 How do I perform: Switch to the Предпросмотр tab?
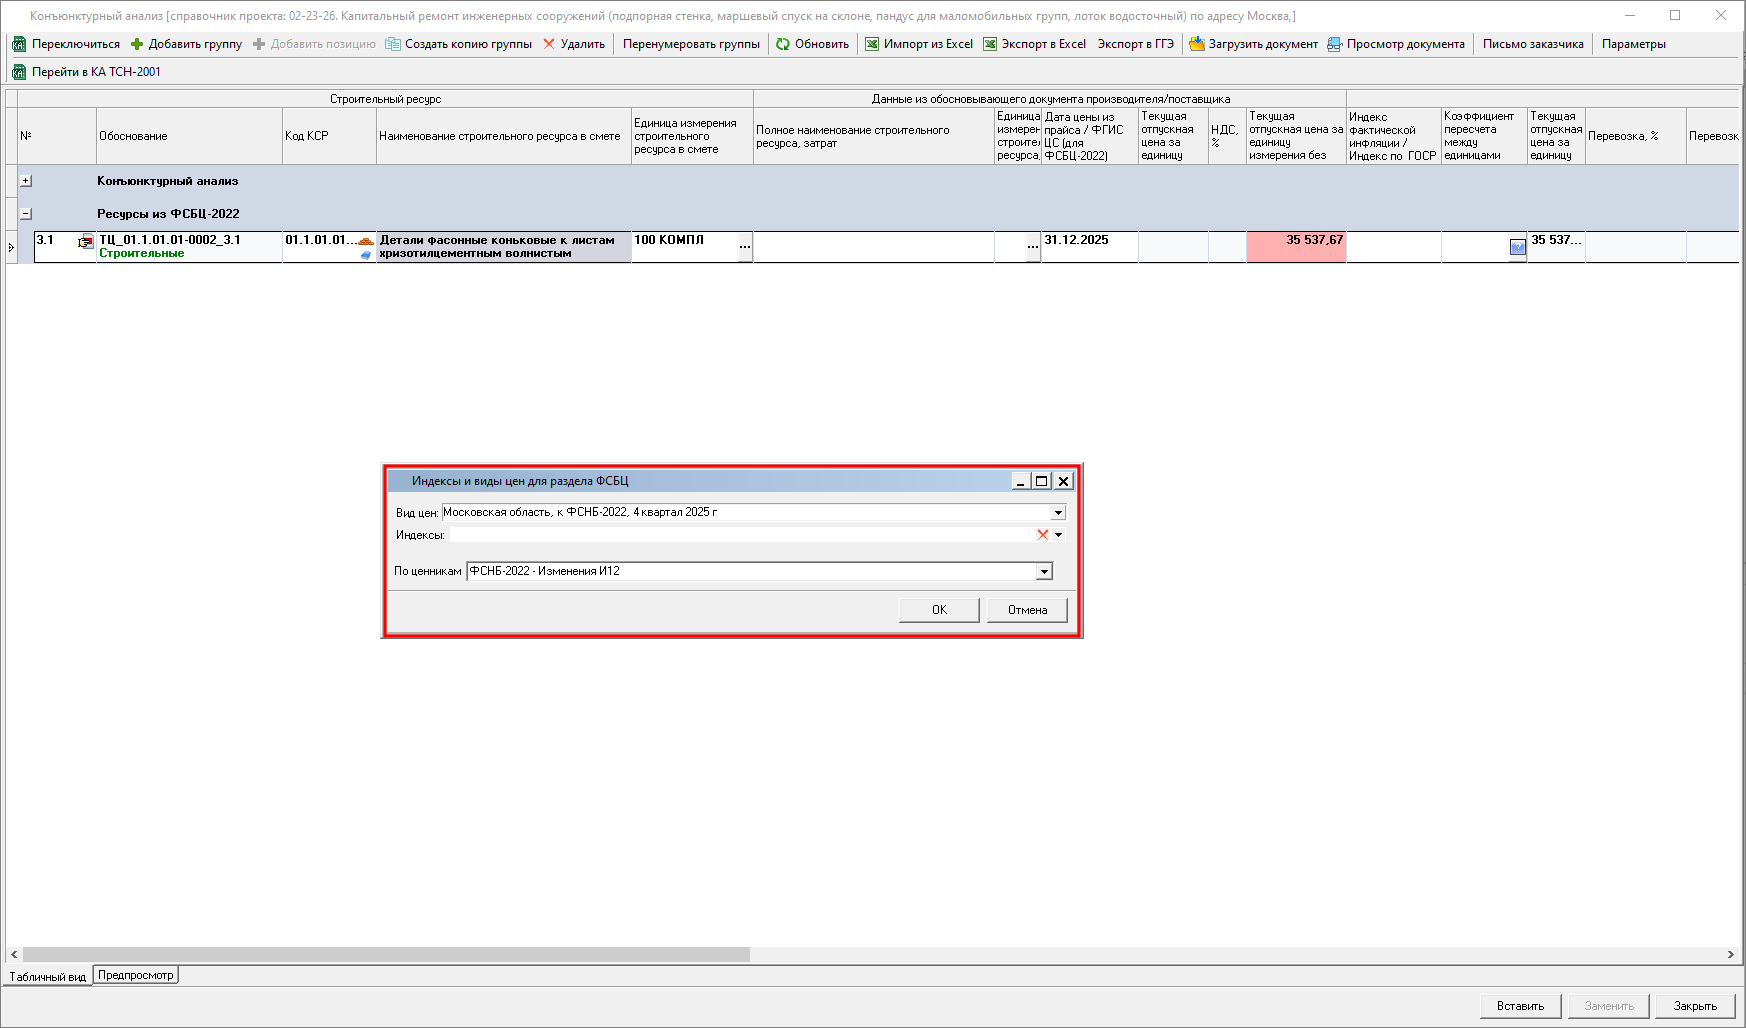point(136,975)
